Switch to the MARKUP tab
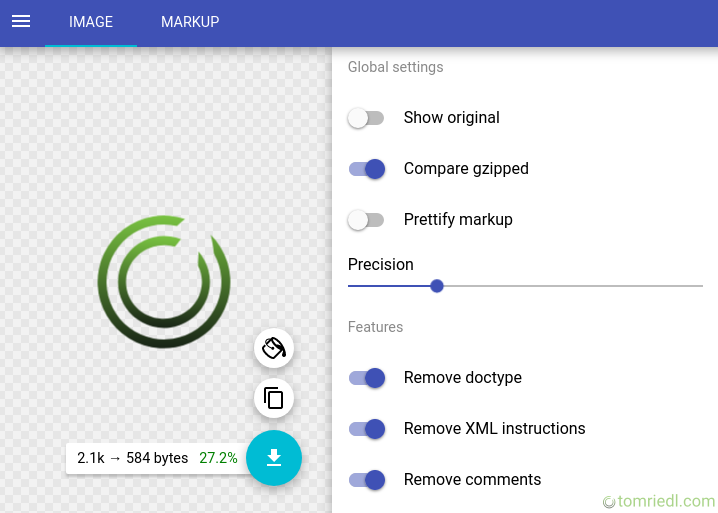This screenshot has height=513, width=718. pyautogui.click(x=190, y=22)
